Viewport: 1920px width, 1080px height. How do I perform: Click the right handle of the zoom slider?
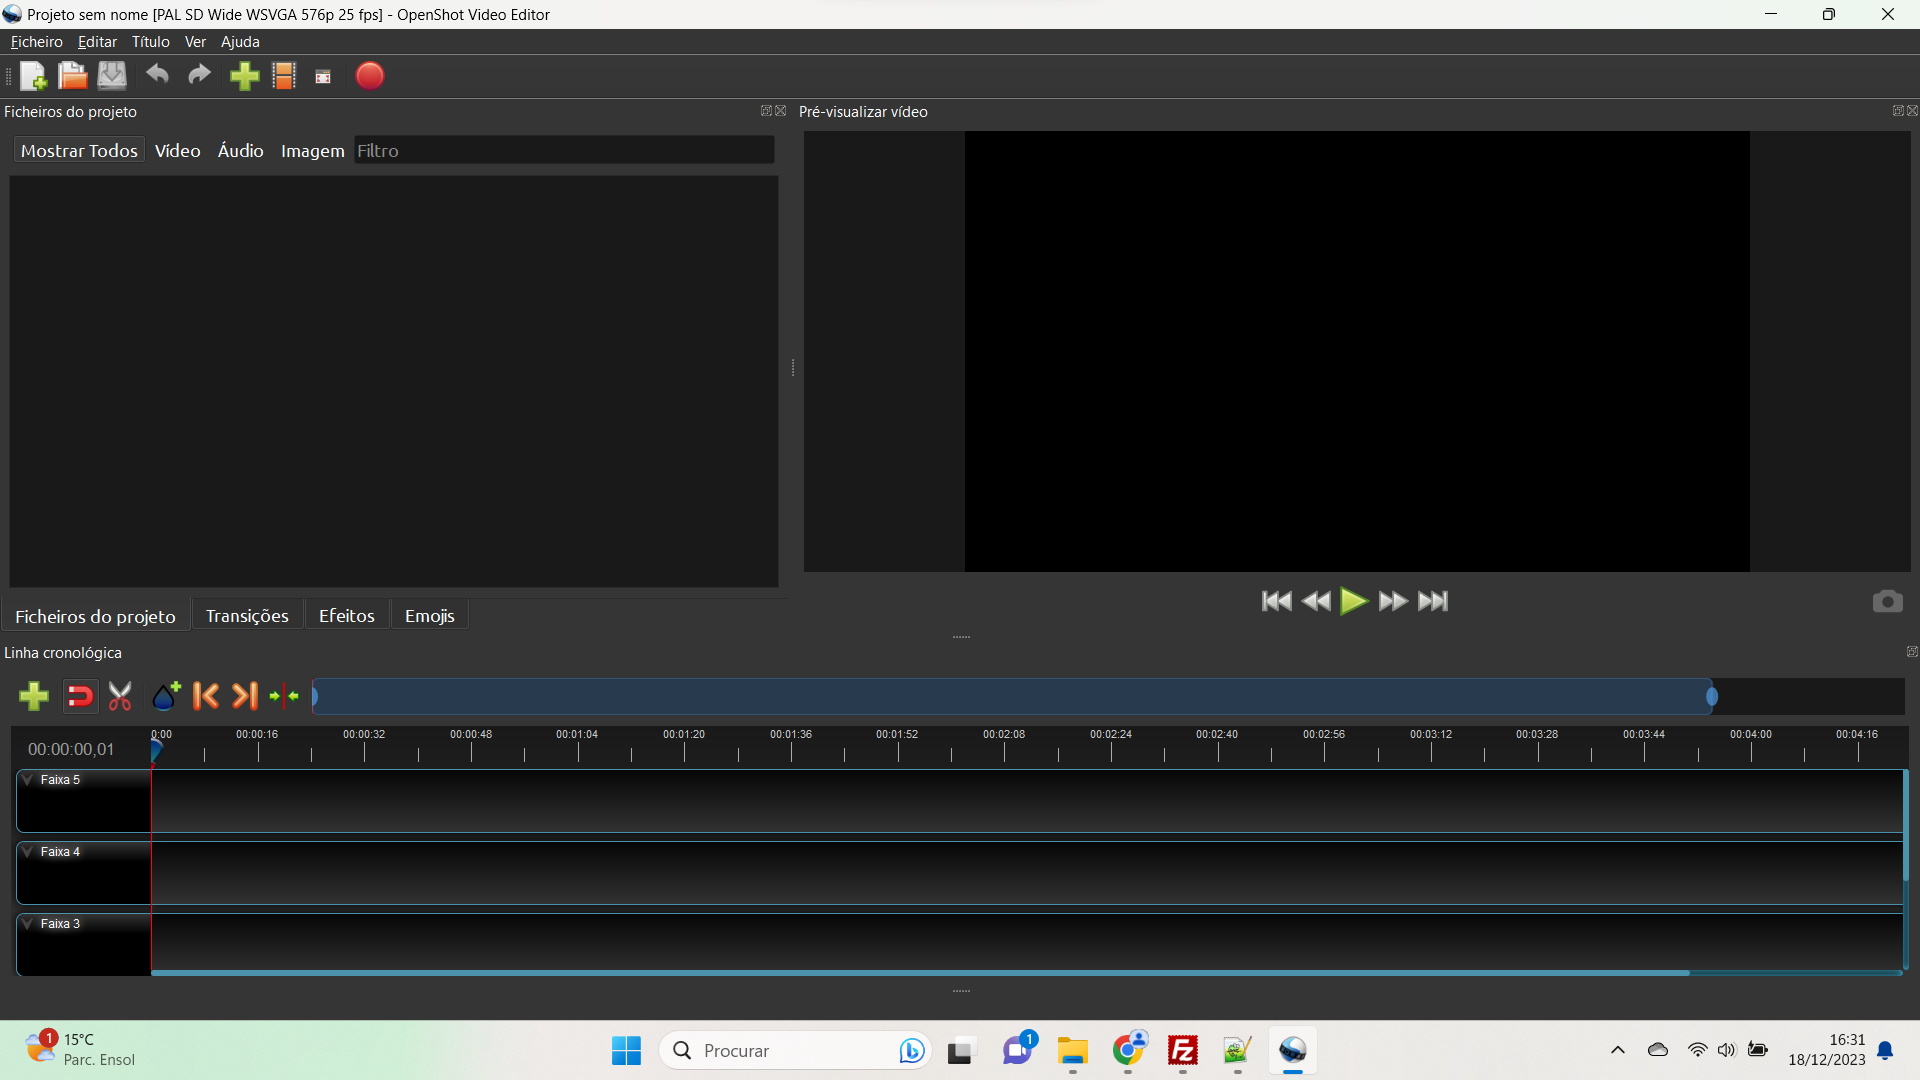coord(1712,696)
